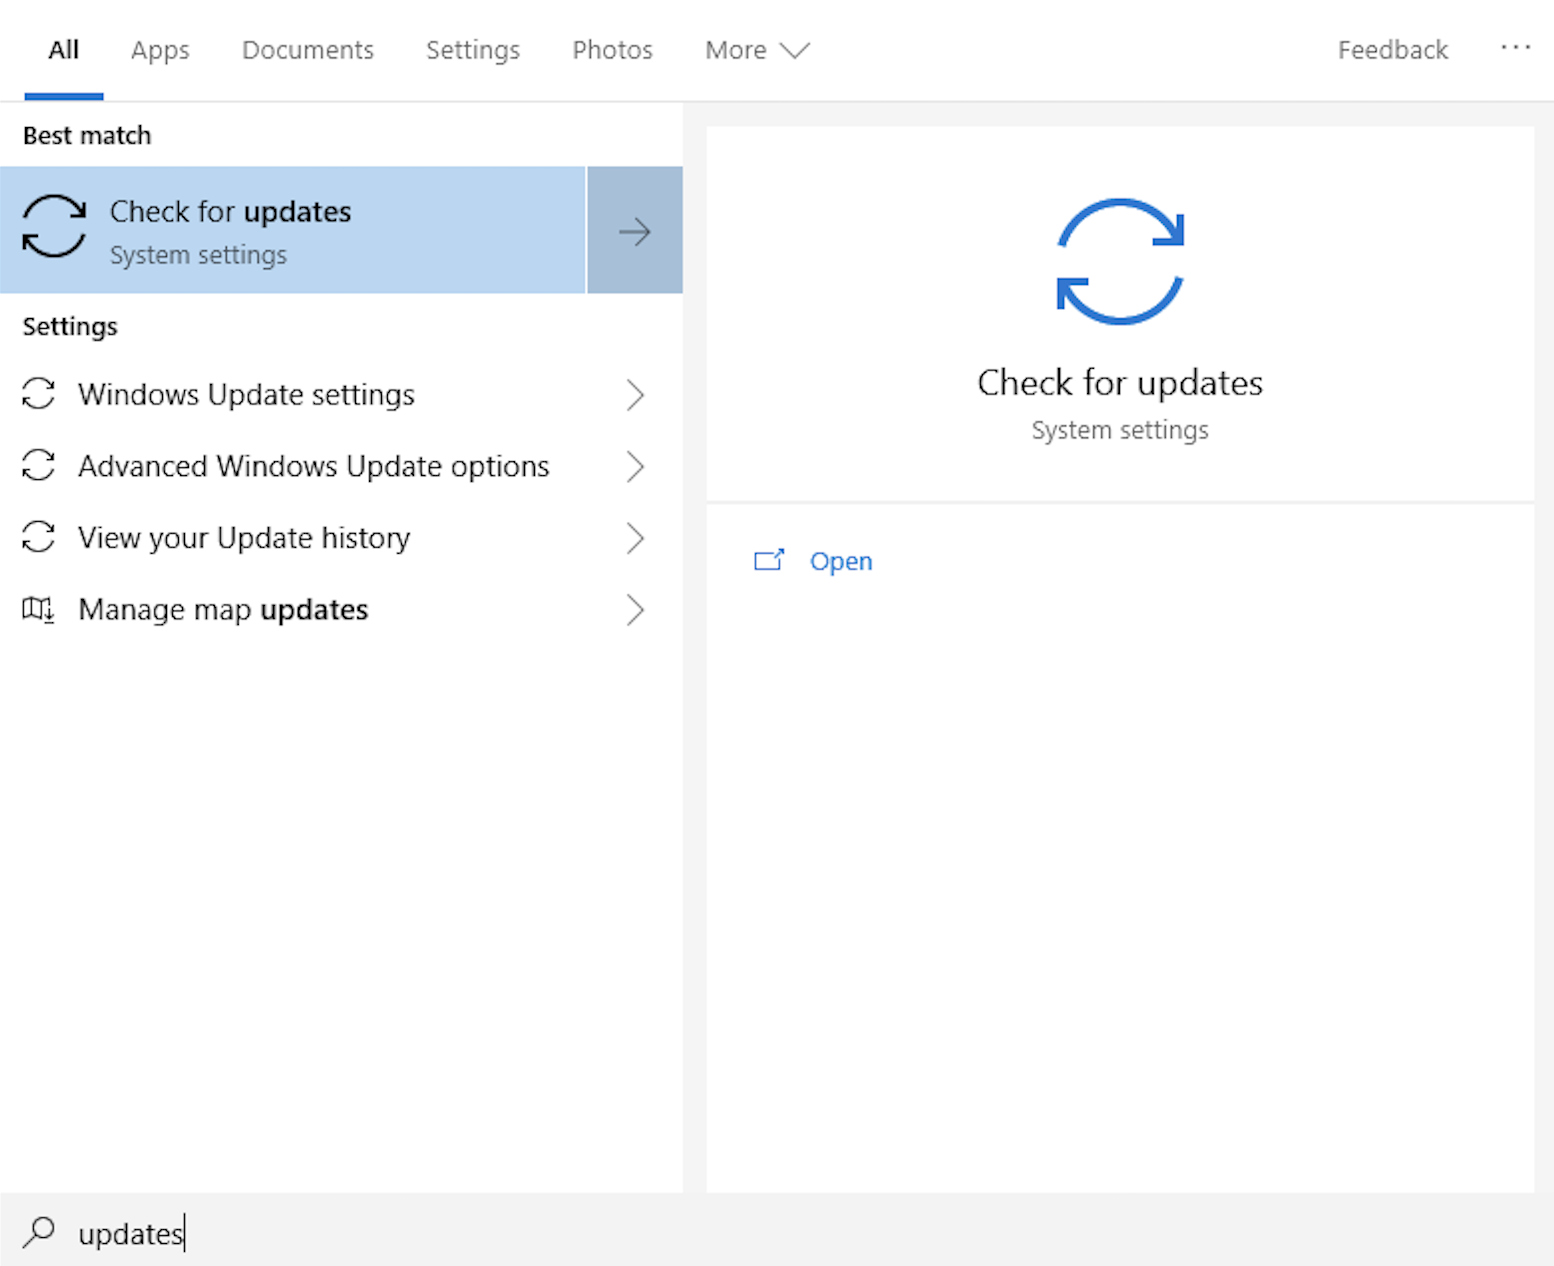Click the sync icon beside Check for updates result
1554x1266 pixels.
click(54, 227)
